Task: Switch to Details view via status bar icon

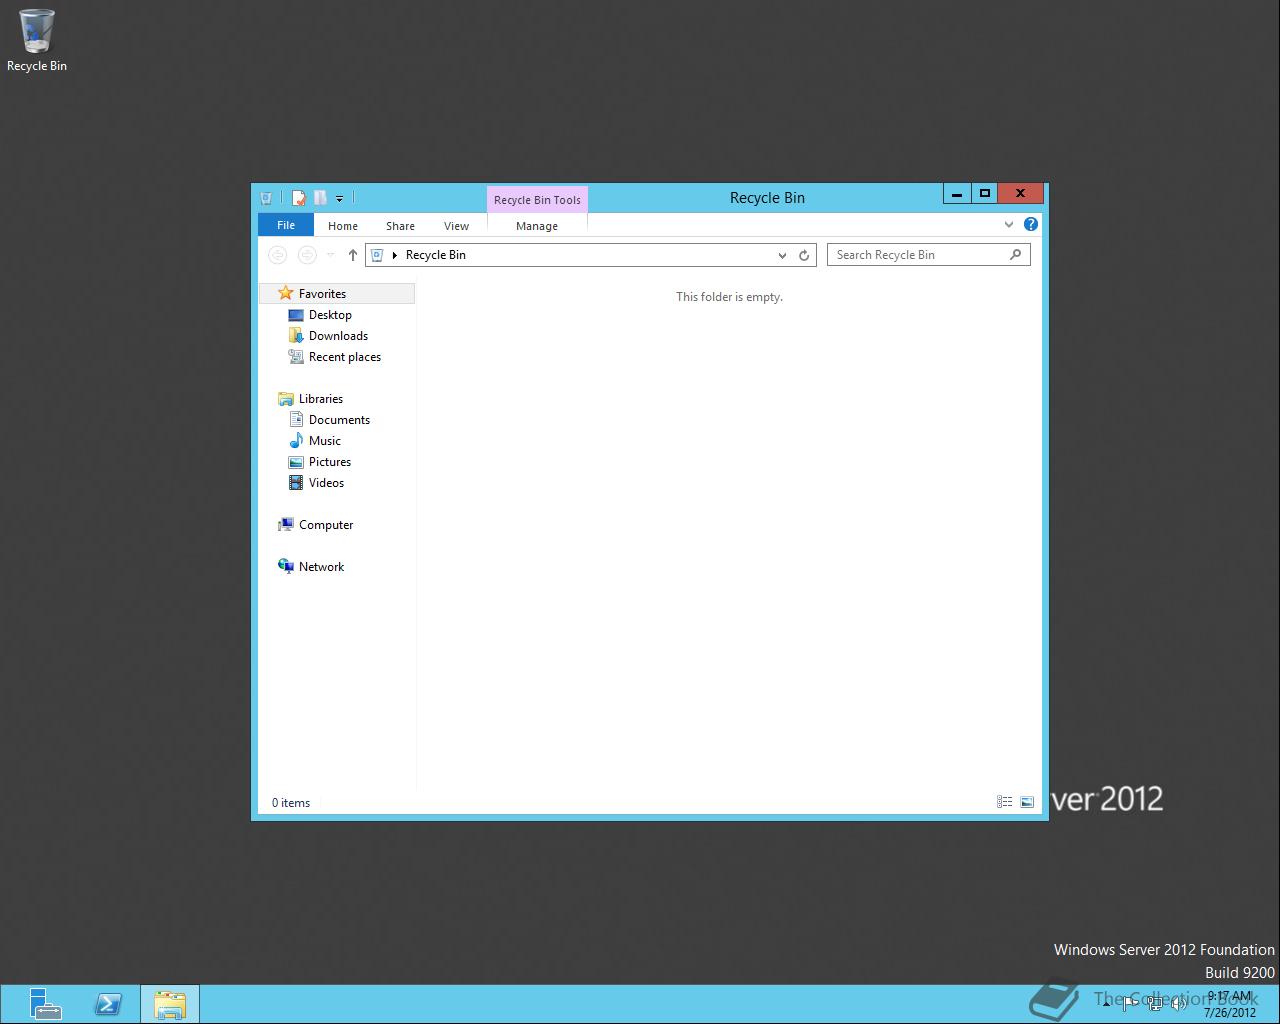Action: [x=1005, y=802]
